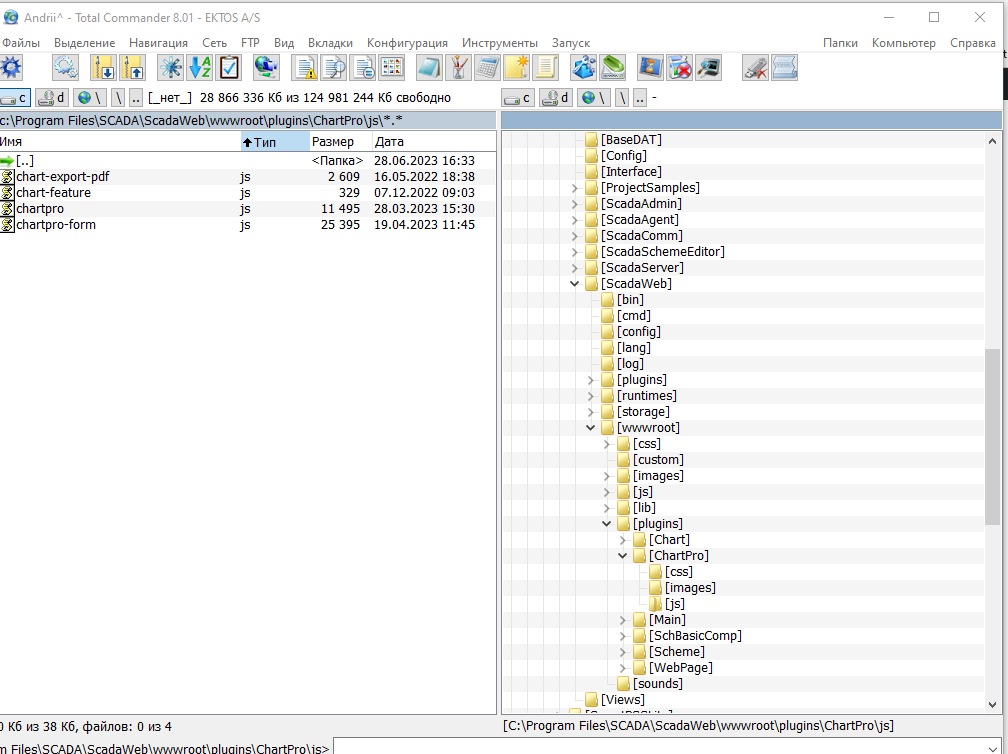Screen dimensions: 1008x754
Task: Open network neighborhood button in right panel
Action: (x=594, y=98)
